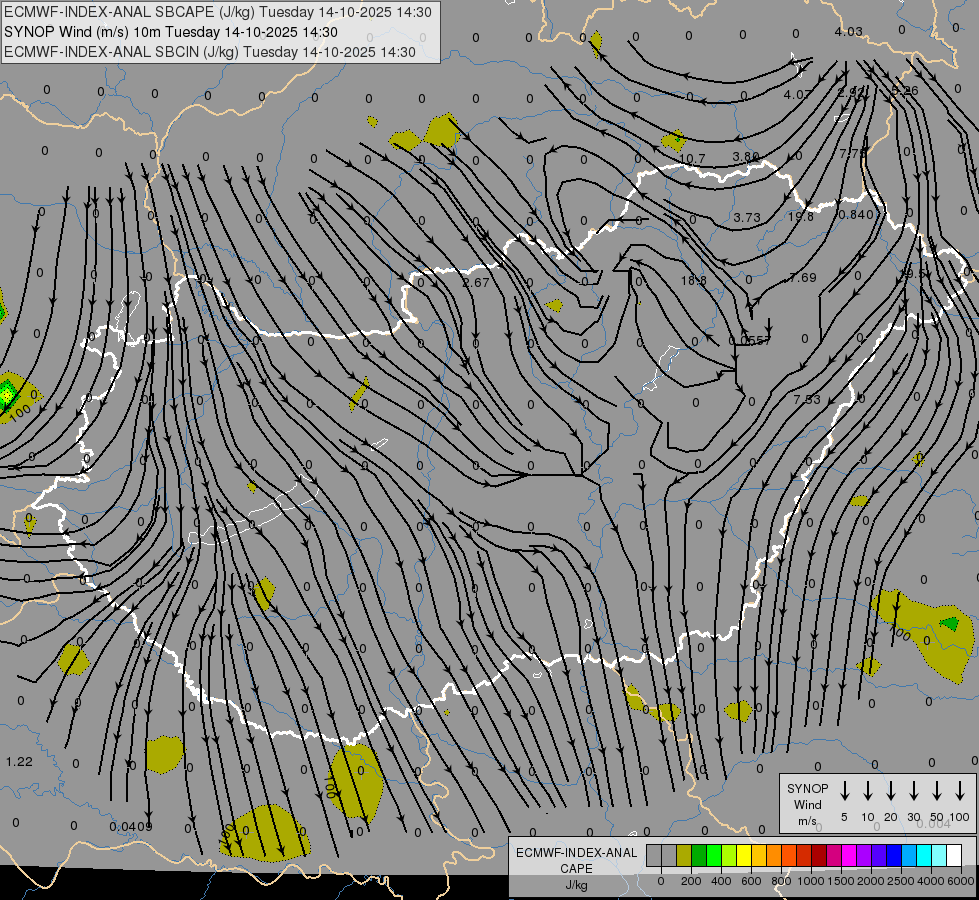Click the 6000 tick label on CAPE scale
This screenshot has width=979, height=900.
(x=961, y=881)
